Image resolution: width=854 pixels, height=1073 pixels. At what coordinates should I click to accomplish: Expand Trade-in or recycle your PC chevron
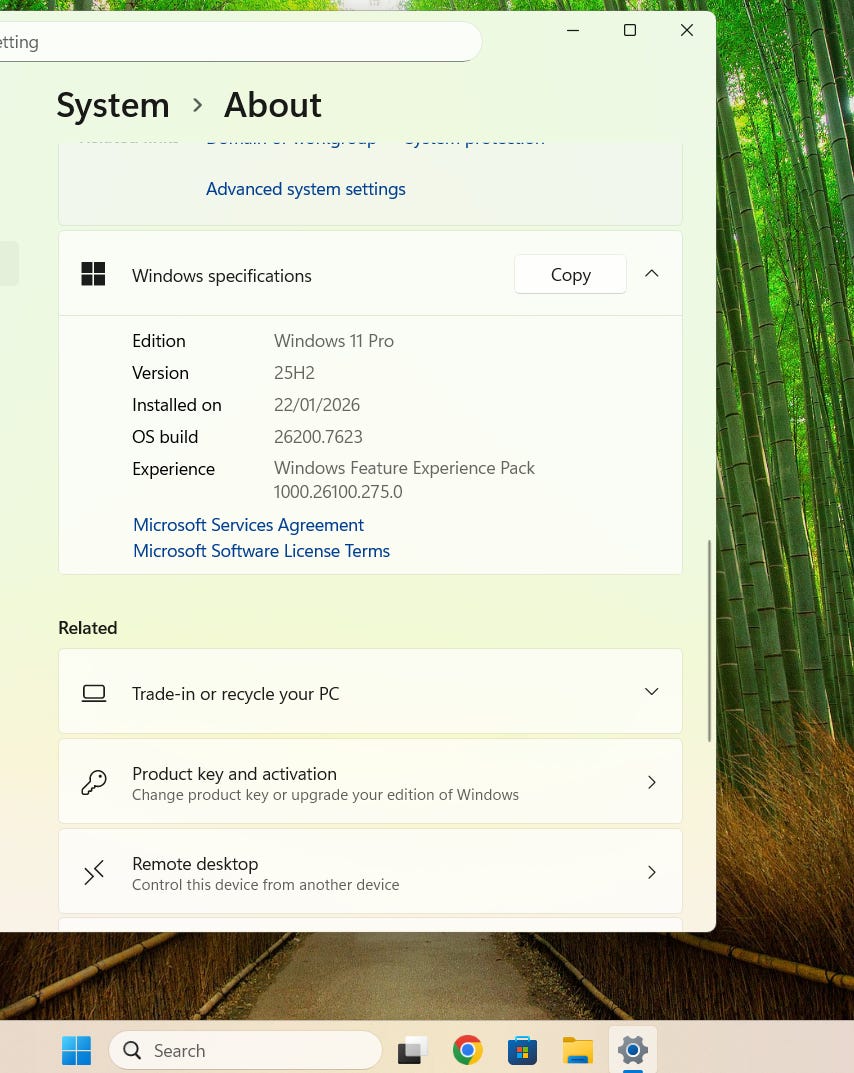coord(651,692)
